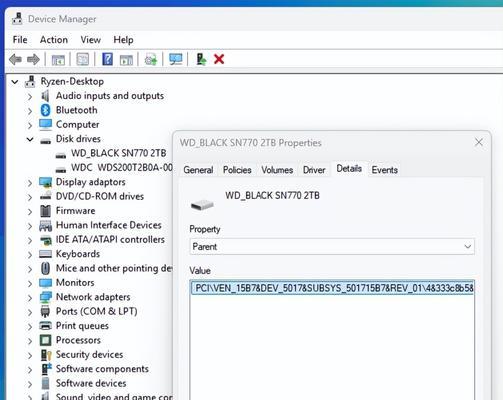
Task: Expand the Audio inputs and outputs category
Action: pyautogui.click(x=30, y=96)
